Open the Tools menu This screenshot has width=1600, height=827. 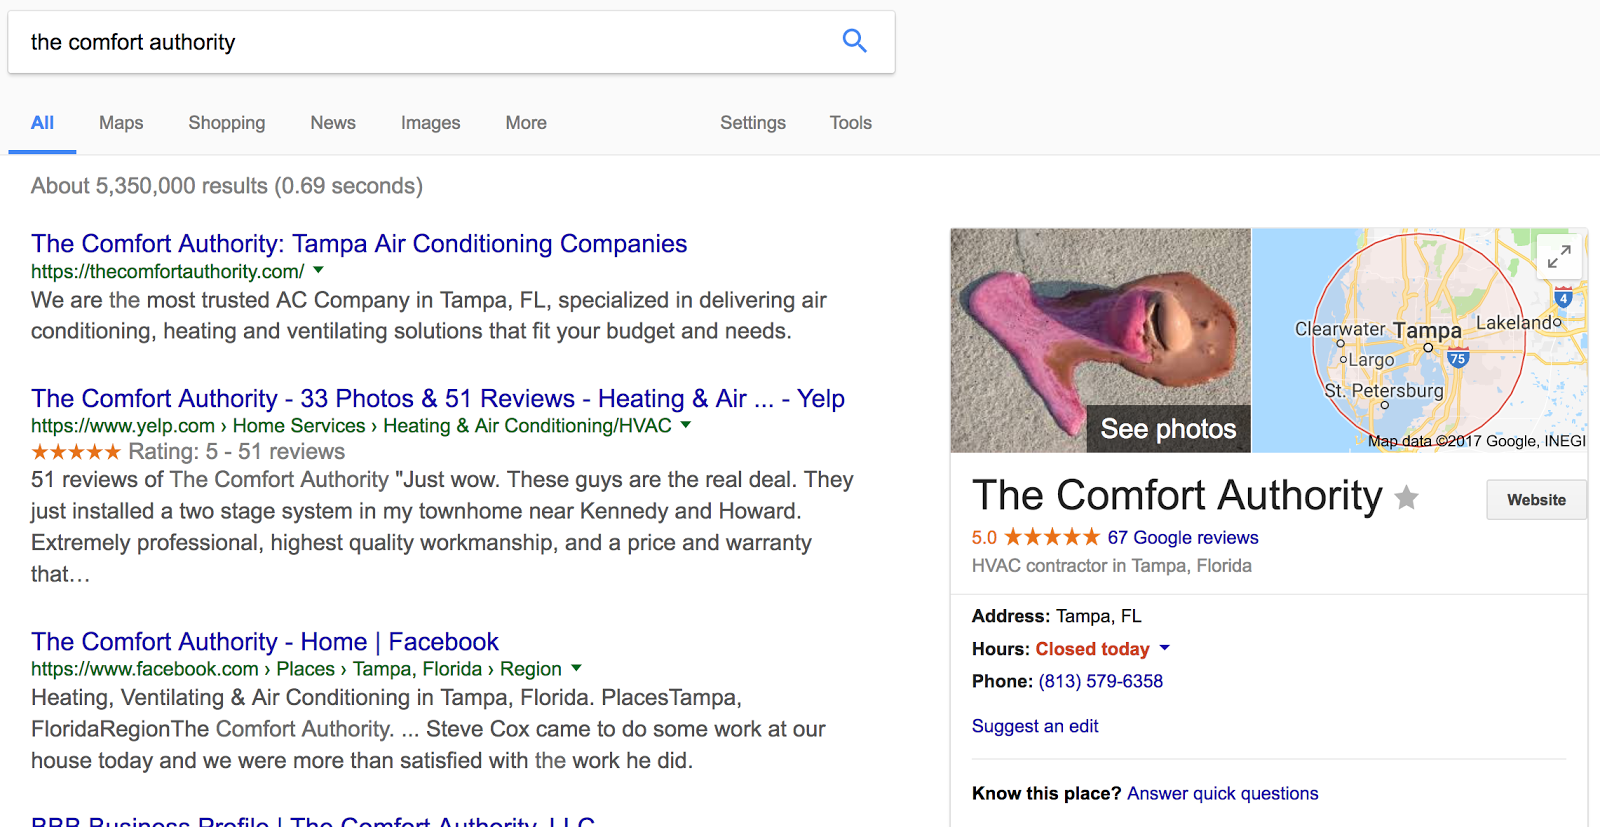(x=850, y=123)
